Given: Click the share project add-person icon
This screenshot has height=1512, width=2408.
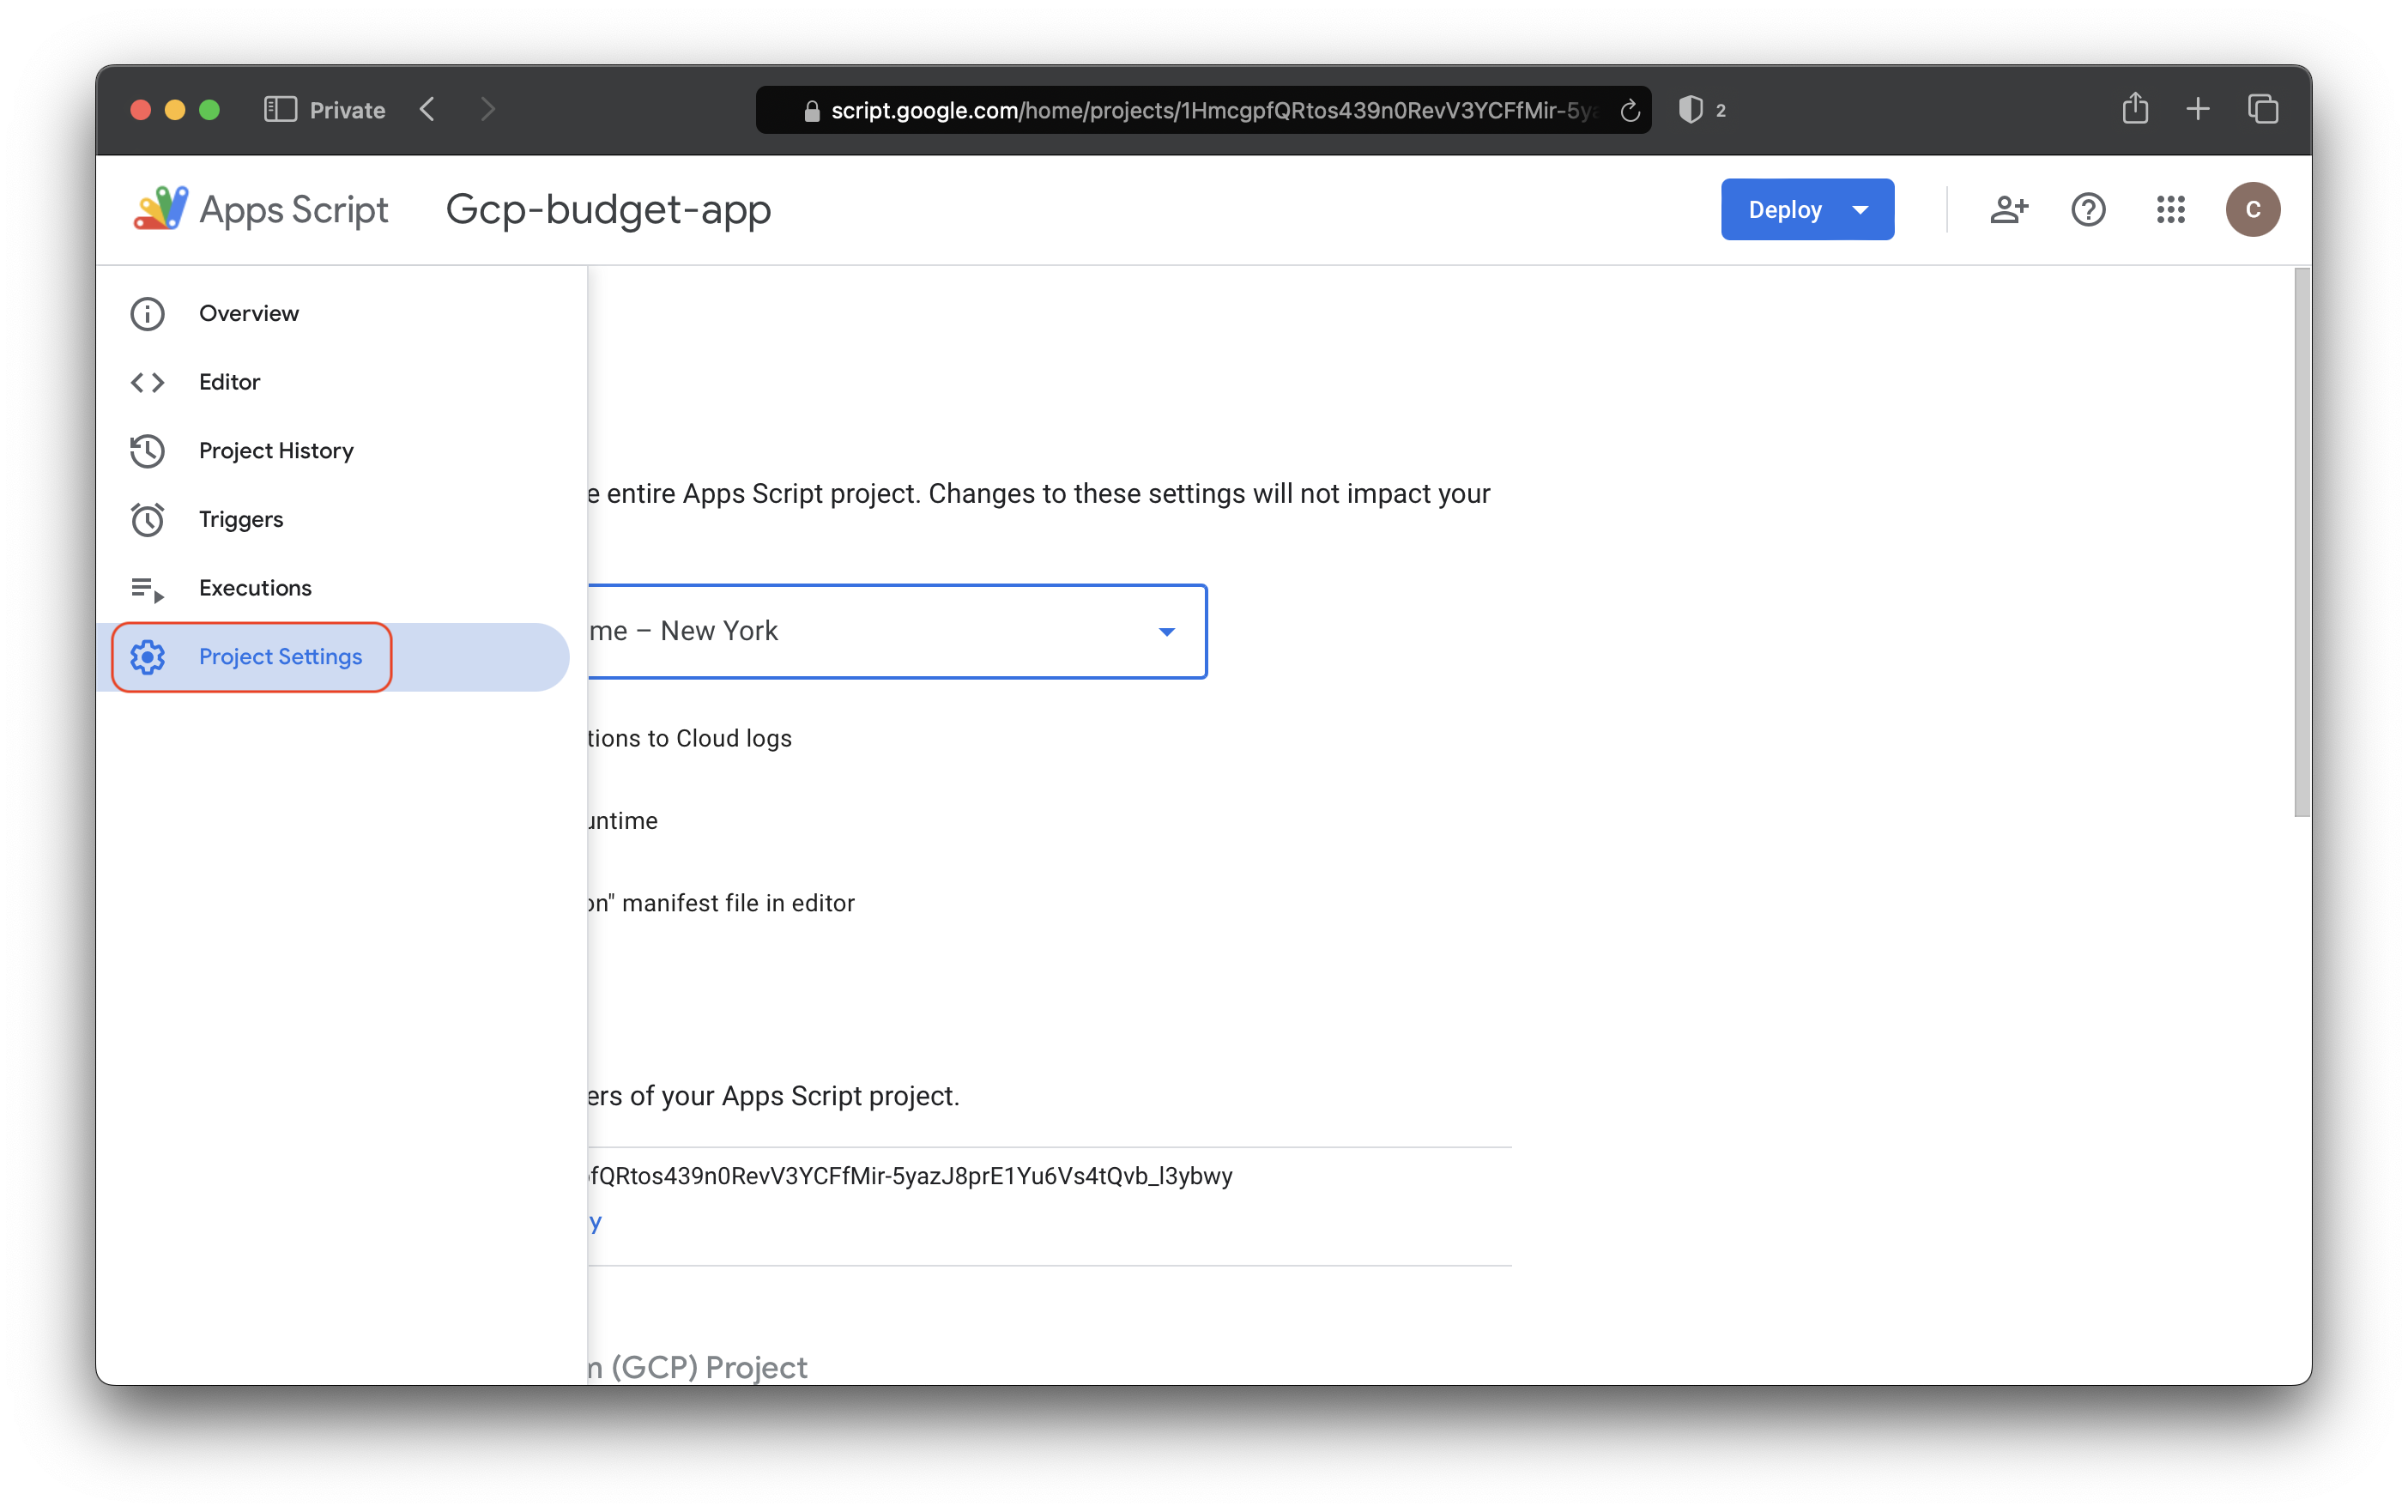Looking at the screenshot, I should pos(2008,210).
